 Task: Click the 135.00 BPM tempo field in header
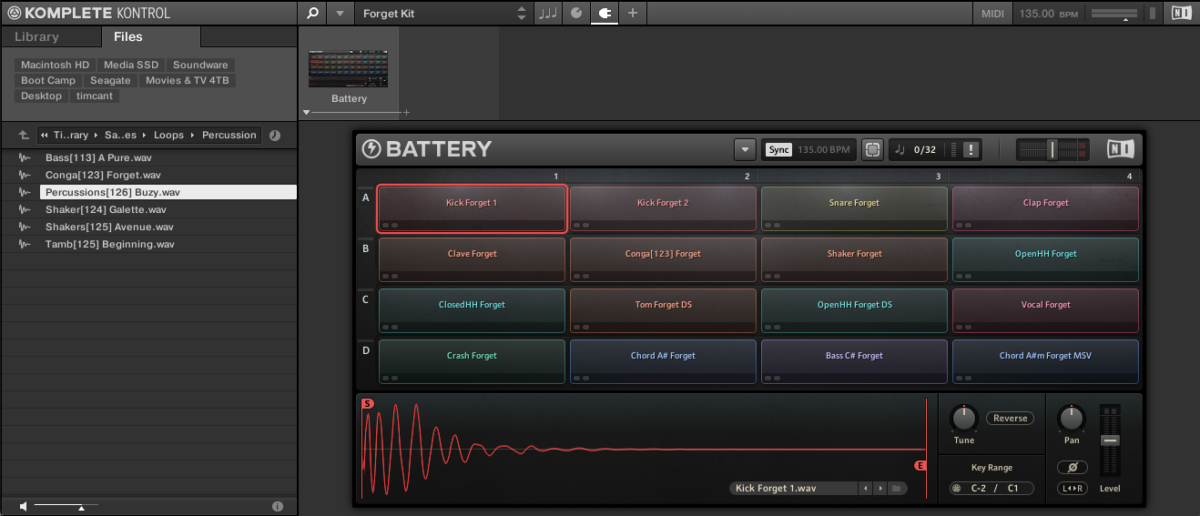1049,13
